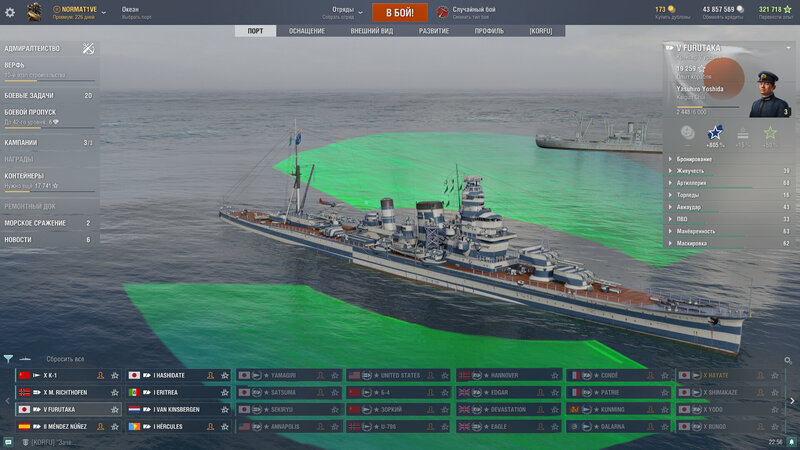
Task: Toggle favorite star on I Hércules
Action: tap(224, 427)
